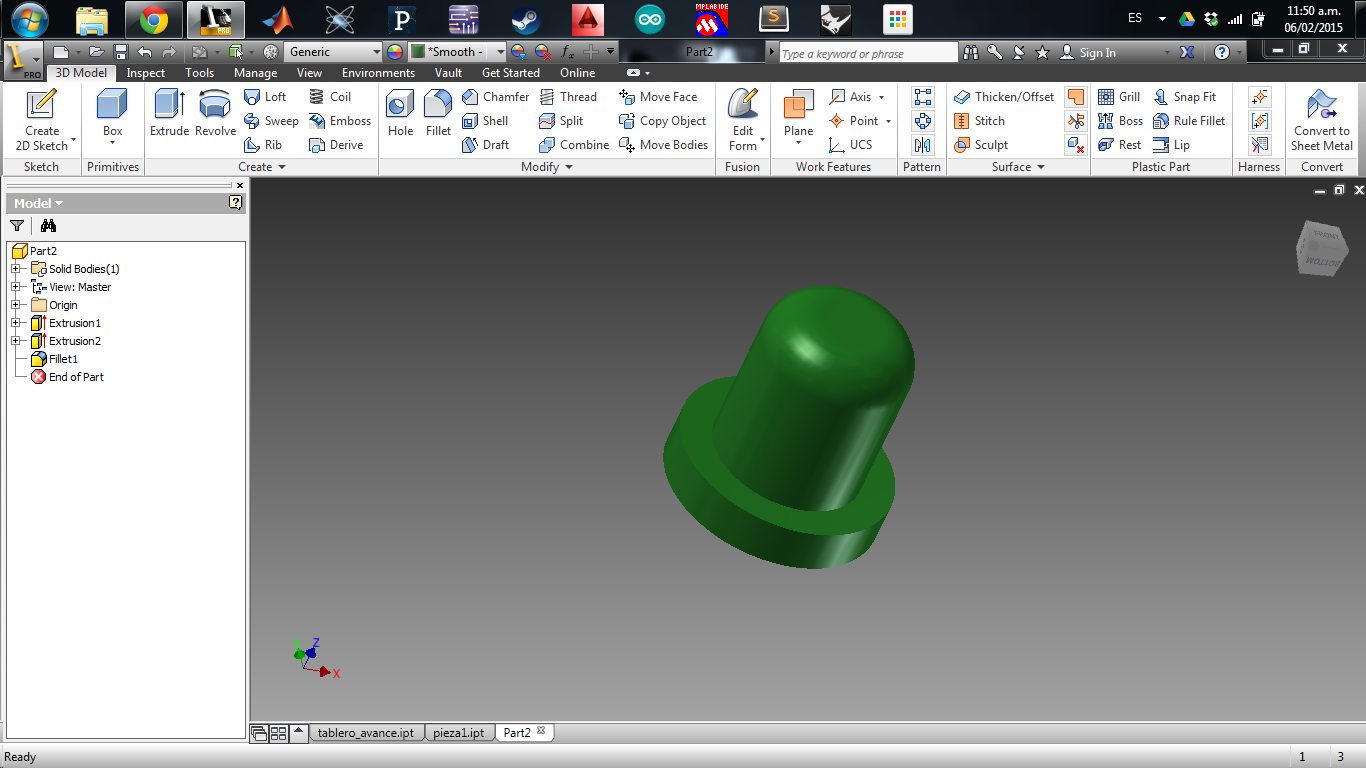Switch to tablero_avance.ipt document tab
The width and height of the screenshot is (1366, 768).
pos(366,733)
